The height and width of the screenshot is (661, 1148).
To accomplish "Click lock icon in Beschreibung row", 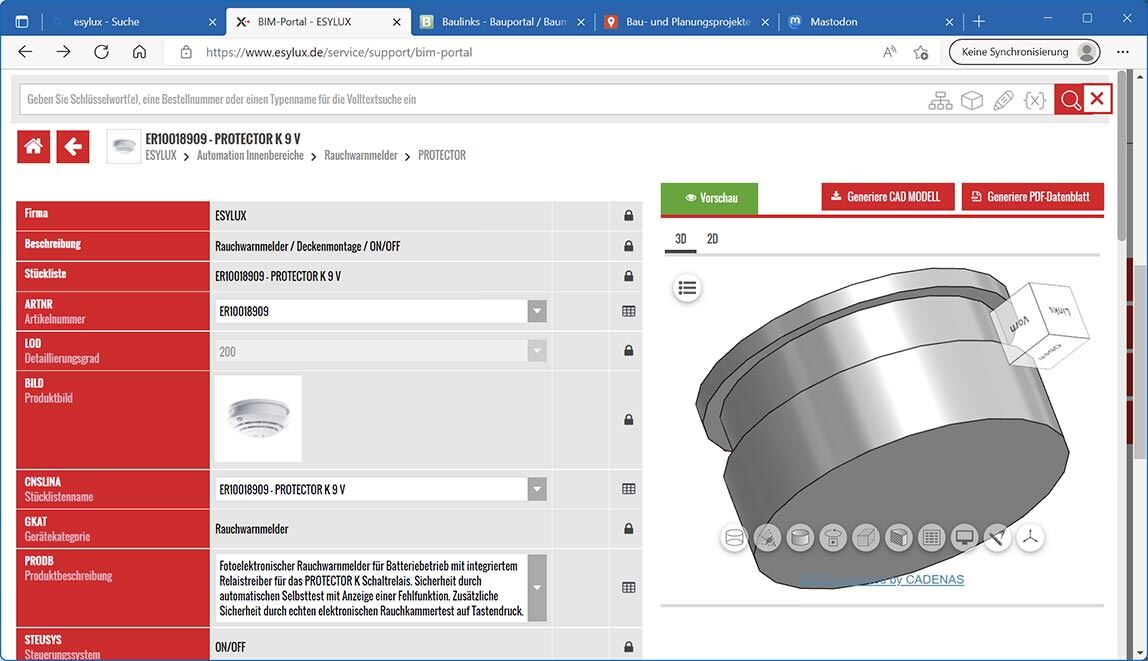I will click(628, 246).
